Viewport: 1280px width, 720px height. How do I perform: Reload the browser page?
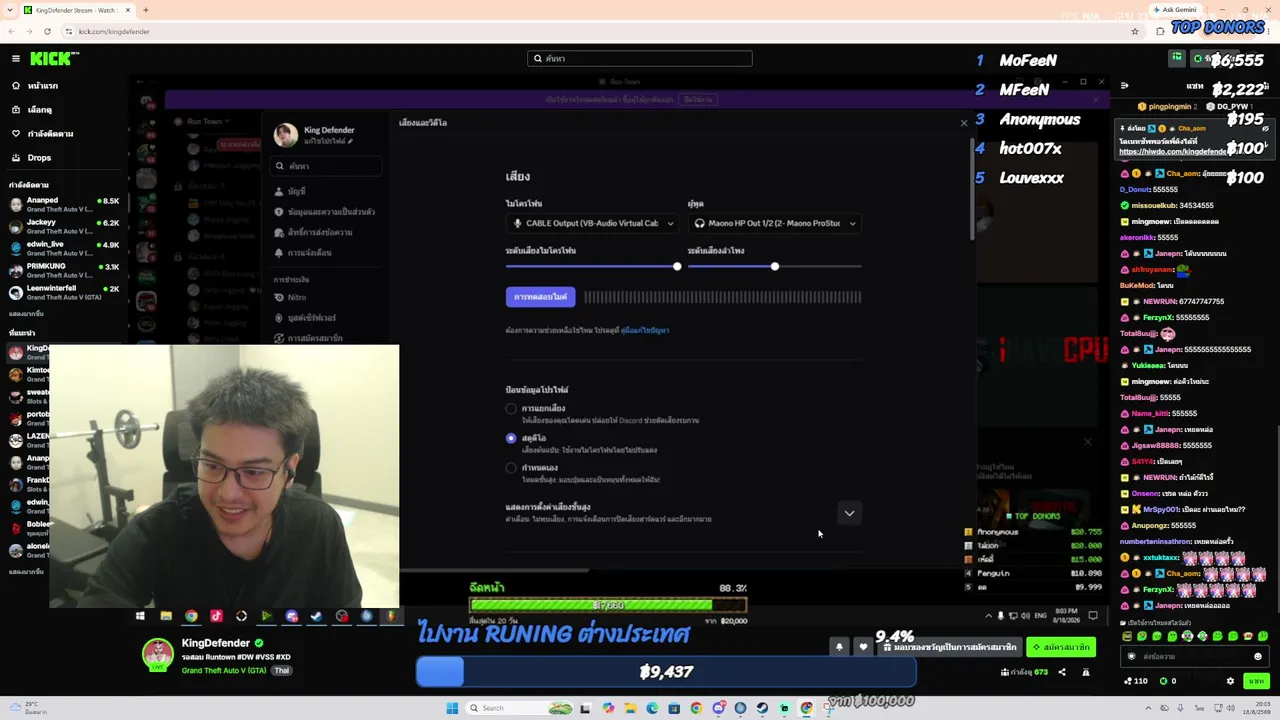click(47, 31)
